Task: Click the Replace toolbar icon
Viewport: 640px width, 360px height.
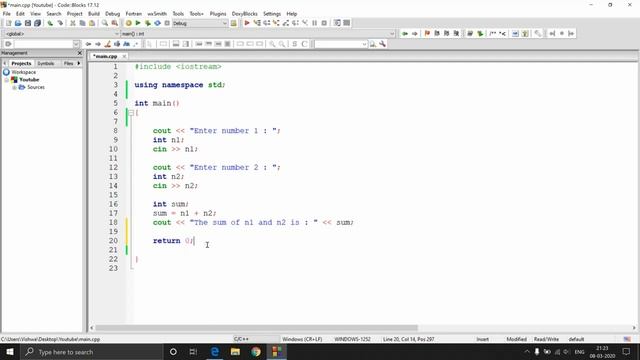Action: 115,23
